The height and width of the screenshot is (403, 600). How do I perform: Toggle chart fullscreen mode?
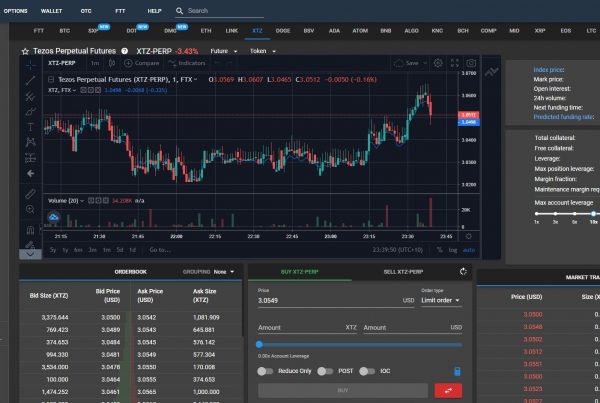click(455, 63)
